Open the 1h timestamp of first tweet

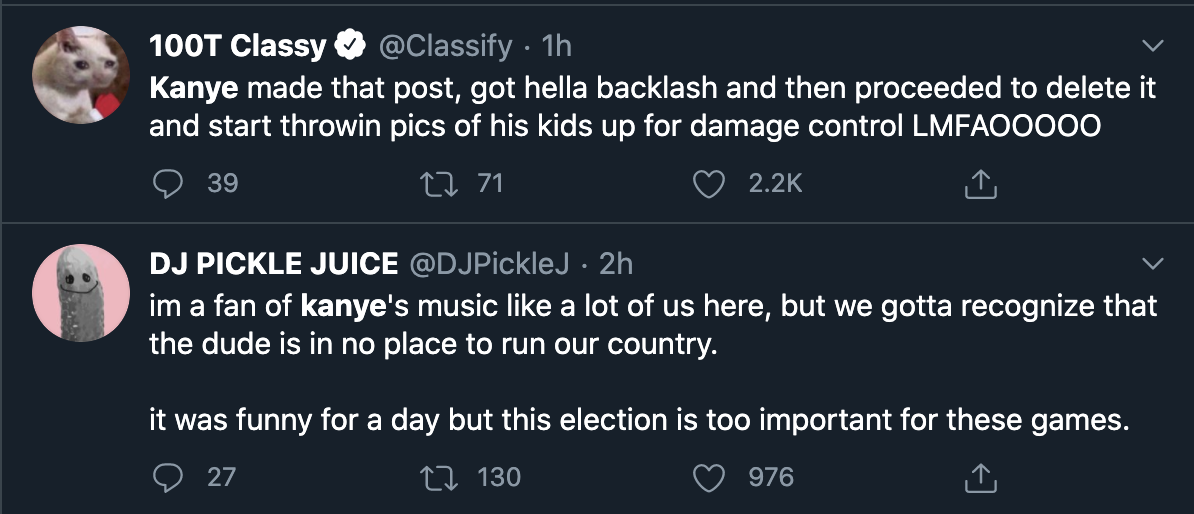556,46
